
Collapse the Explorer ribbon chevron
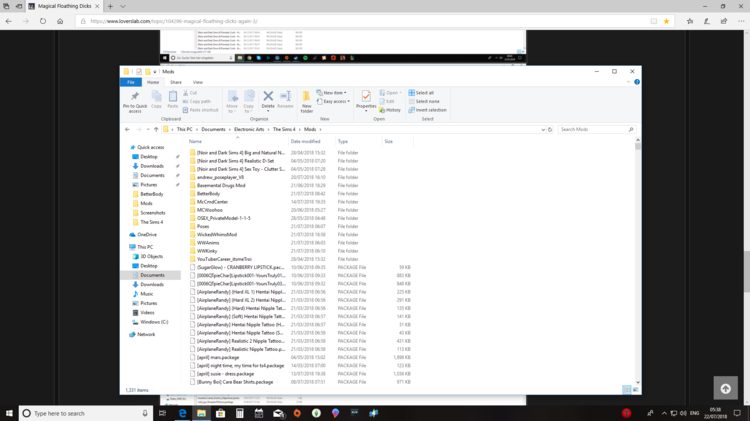point(629,82)
